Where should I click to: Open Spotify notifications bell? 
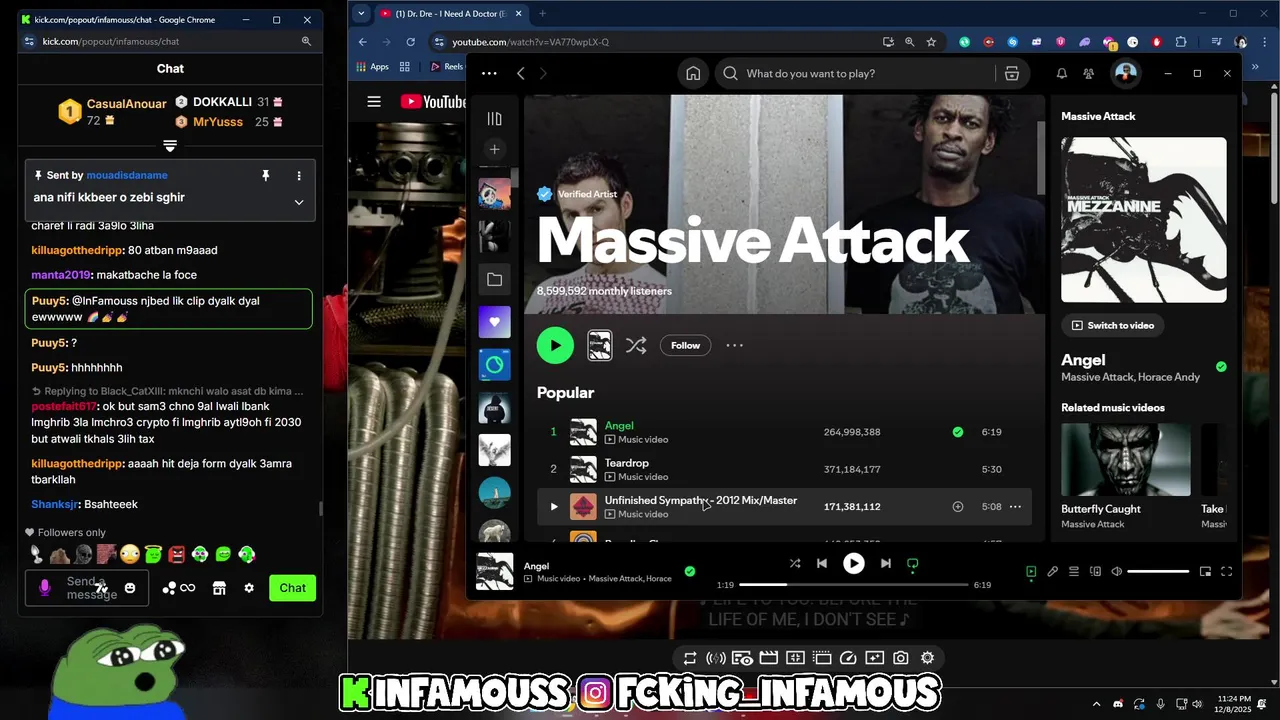[1062, 73]
